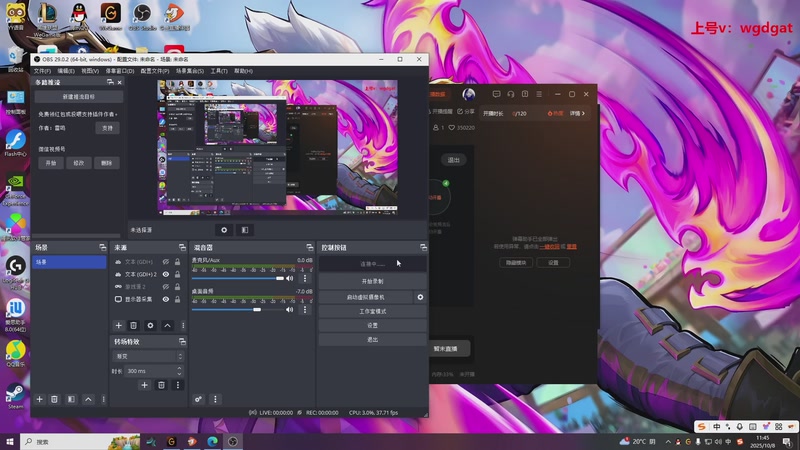800x450 pixels.
Task: Undock the multi-stream plugin panel float icon
Action: tap(110, 82)
